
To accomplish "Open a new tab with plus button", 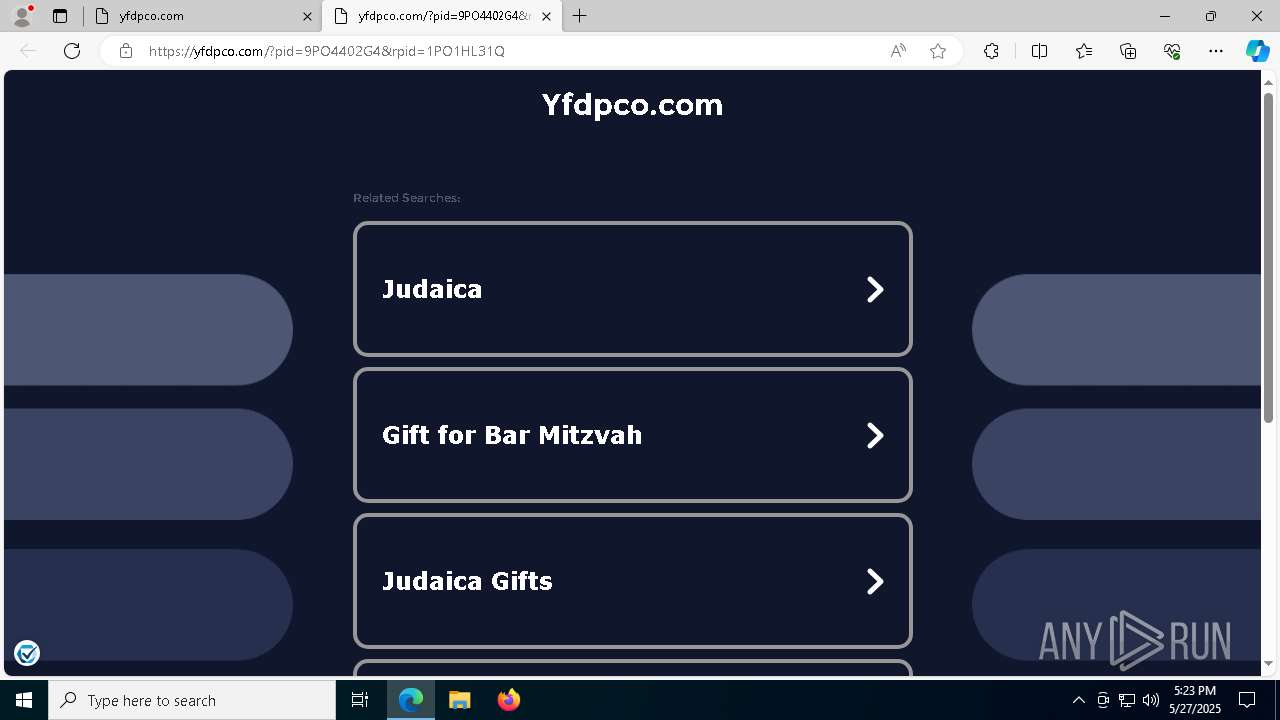I will tap(579, 16).
